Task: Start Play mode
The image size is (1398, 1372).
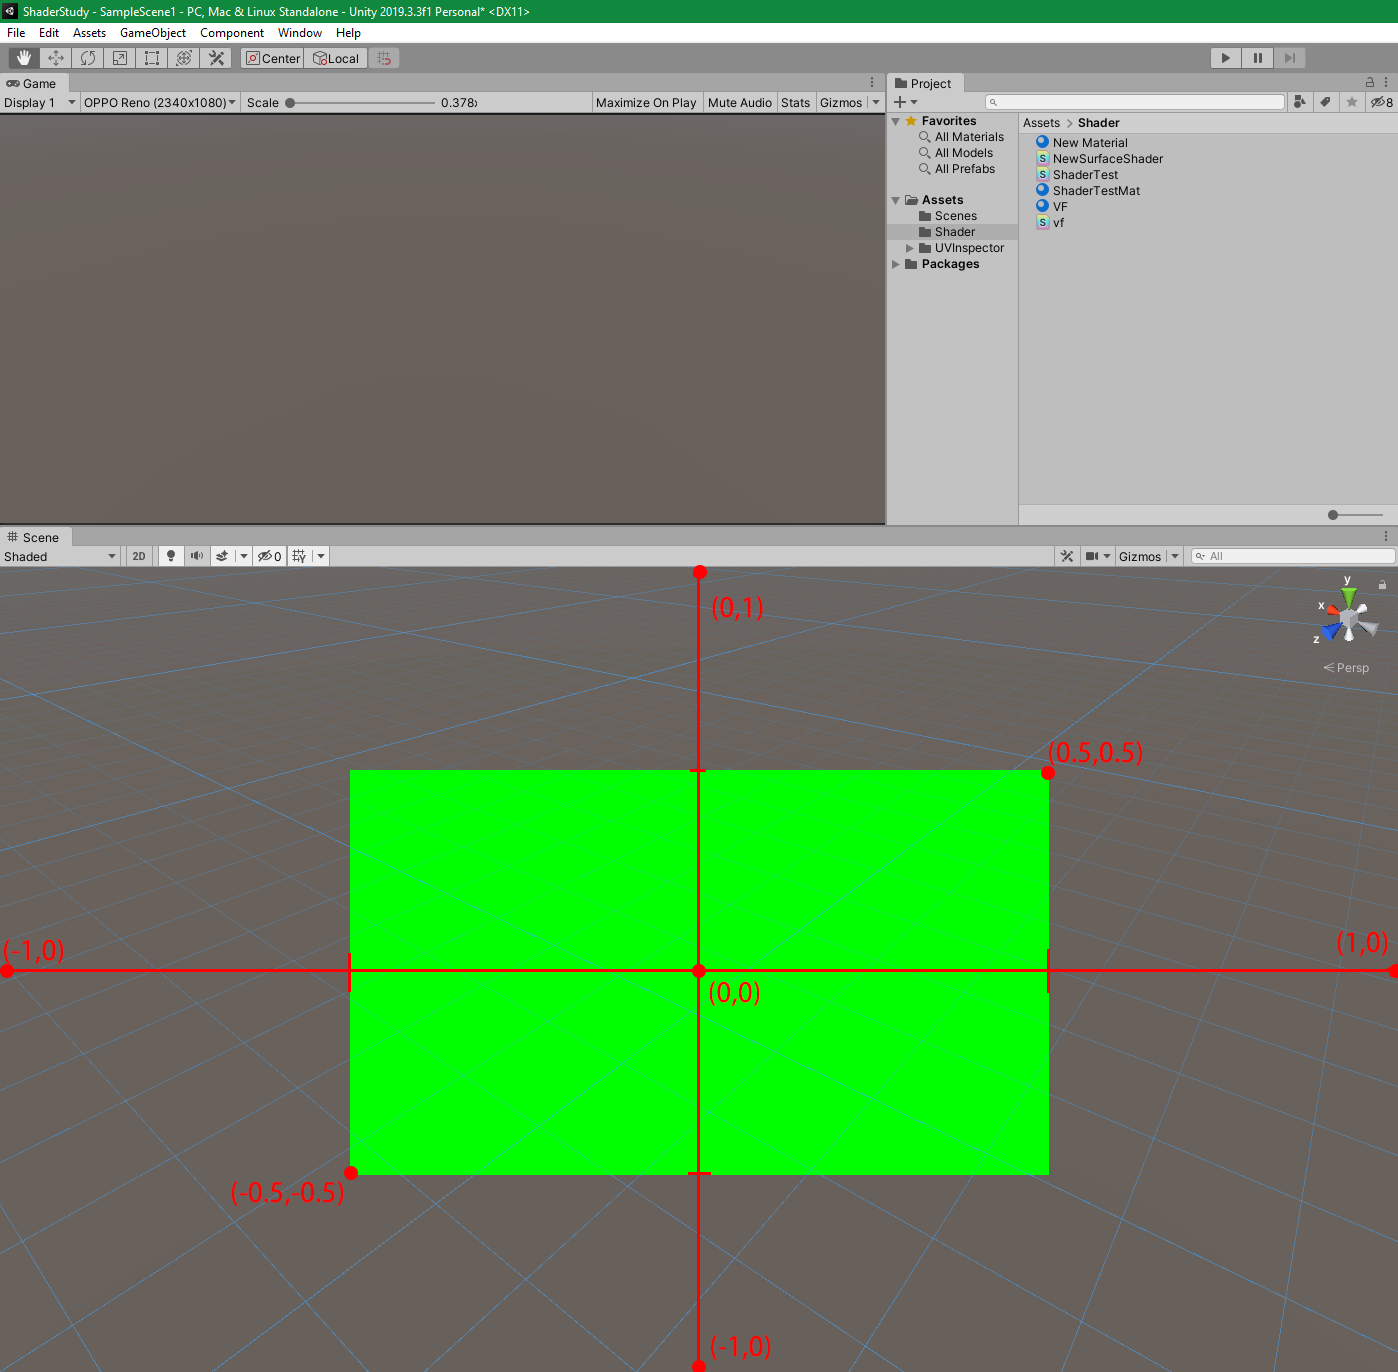Action: click(x=1226, y=58)
